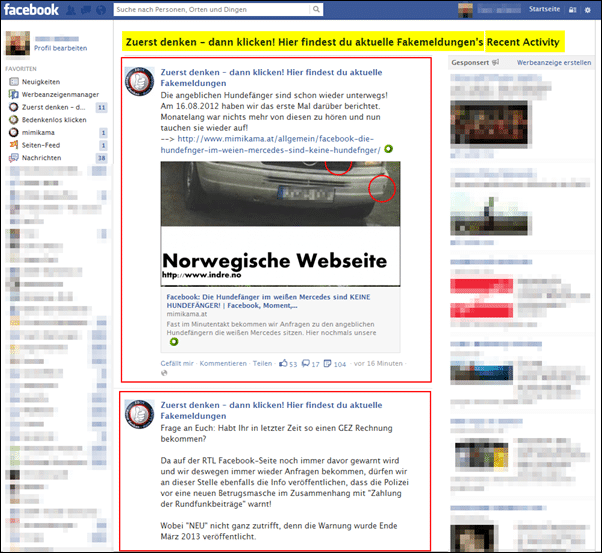
Task: Open second post's page name title
Action: tap(271, 410)
